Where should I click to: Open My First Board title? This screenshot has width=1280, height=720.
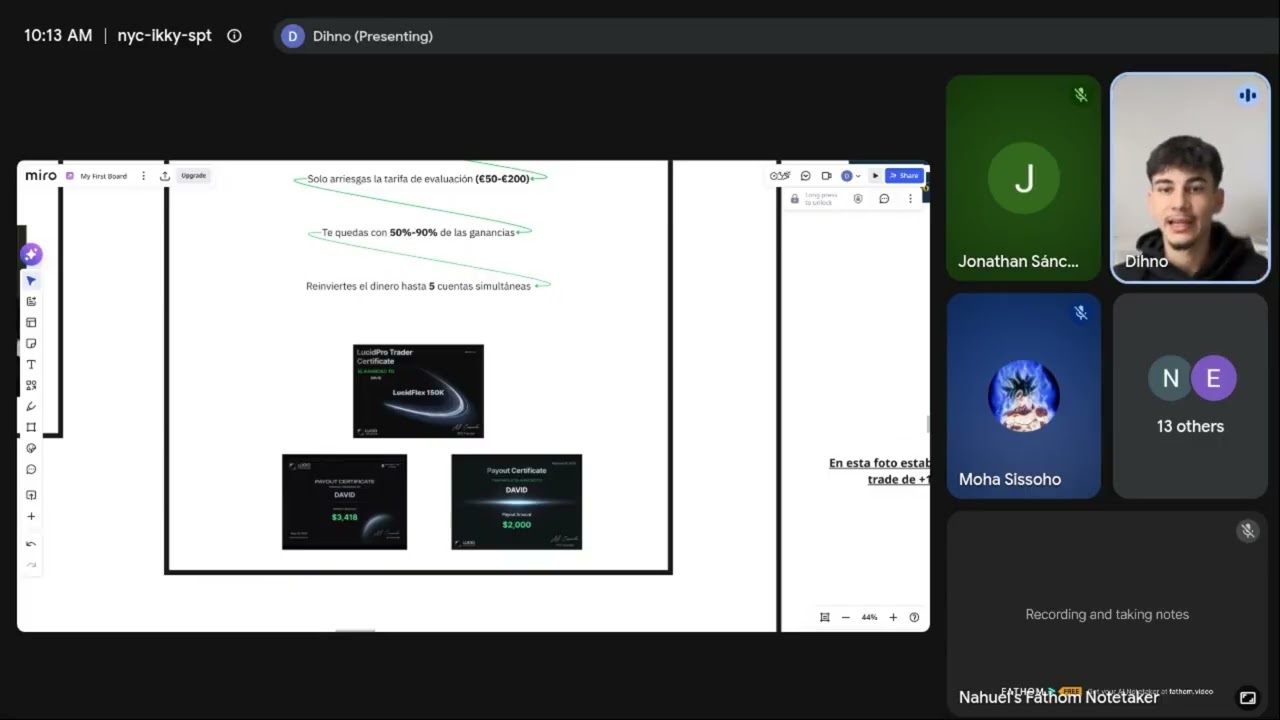click(x=103, y=176)
